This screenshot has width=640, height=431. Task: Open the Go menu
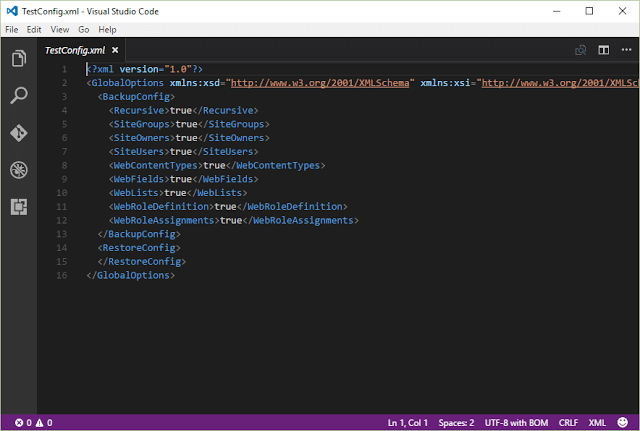coord(84,29)
